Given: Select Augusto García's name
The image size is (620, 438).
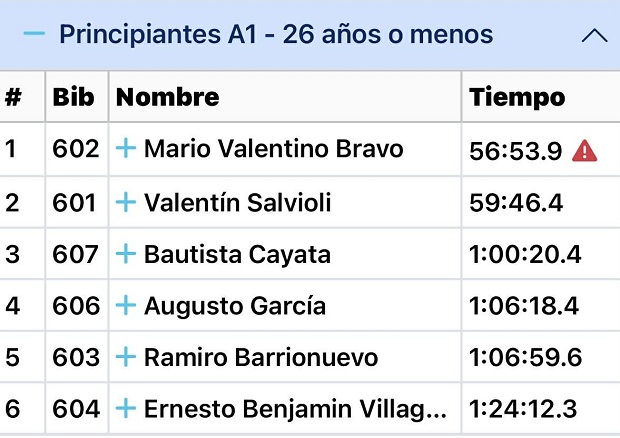Looking at the screenshot, I should click(x=235, y=306).
